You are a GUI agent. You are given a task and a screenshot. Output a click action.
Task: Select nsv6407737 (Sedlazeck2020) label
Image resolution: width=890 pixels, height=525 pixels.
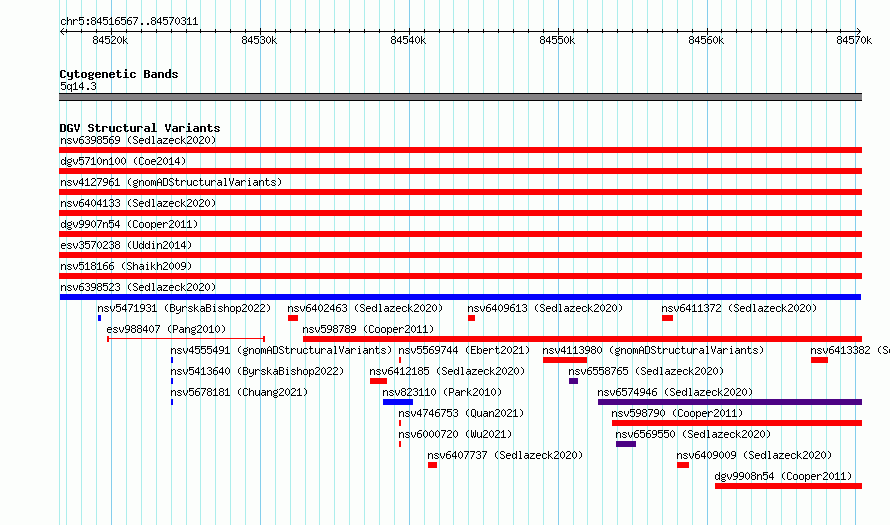coord(505,455)
